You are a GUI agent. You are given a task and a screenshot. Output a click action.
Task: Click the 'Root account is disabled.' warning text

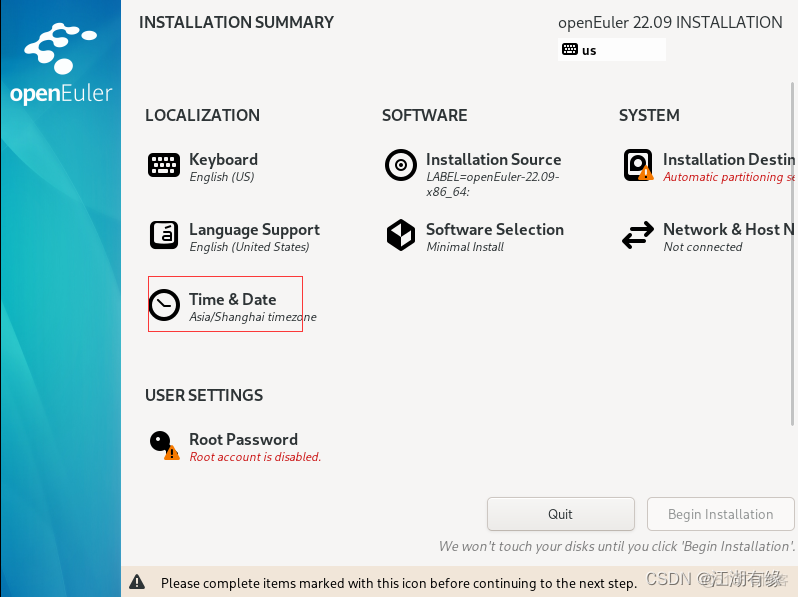(255, 457)
